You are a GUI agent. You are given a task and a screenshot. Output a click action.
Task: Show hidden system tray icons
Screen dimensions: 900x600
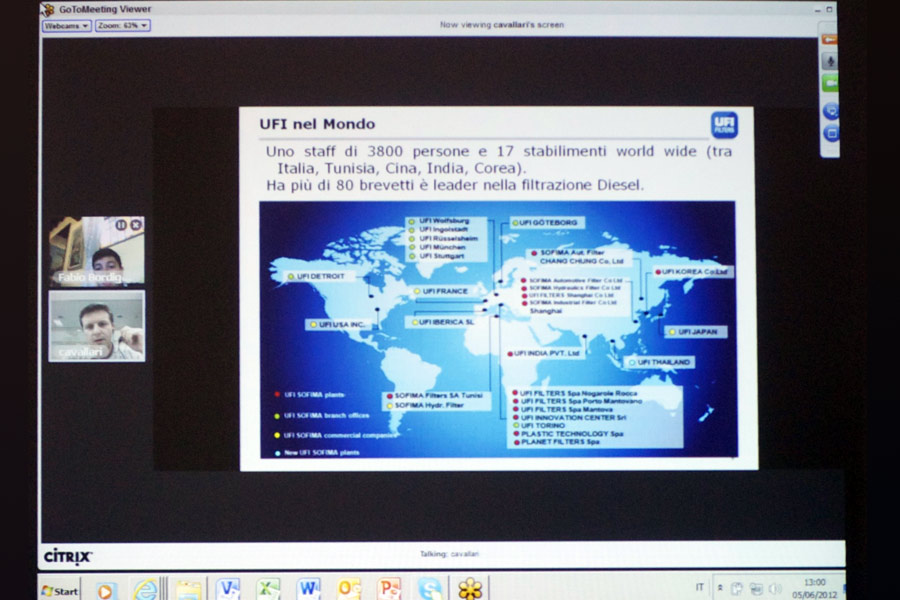click(720, 588)
